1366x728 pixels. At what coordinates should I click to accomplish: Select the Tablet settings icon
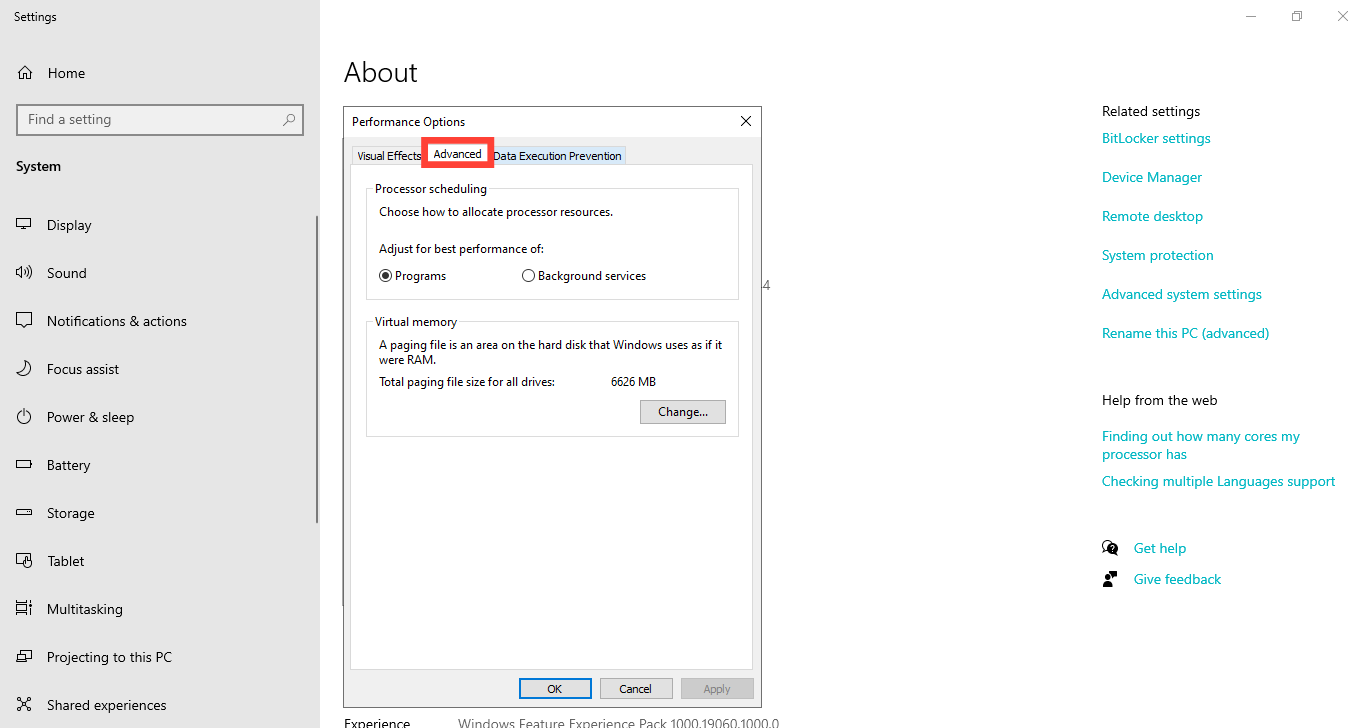22,560
